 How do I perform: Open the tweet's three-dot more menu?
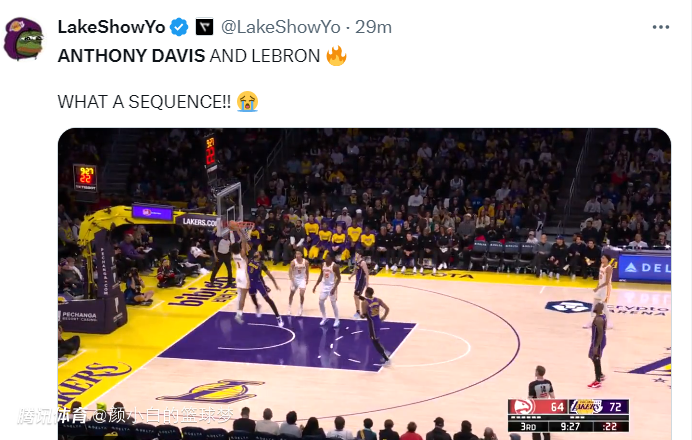tap(660, 26)
